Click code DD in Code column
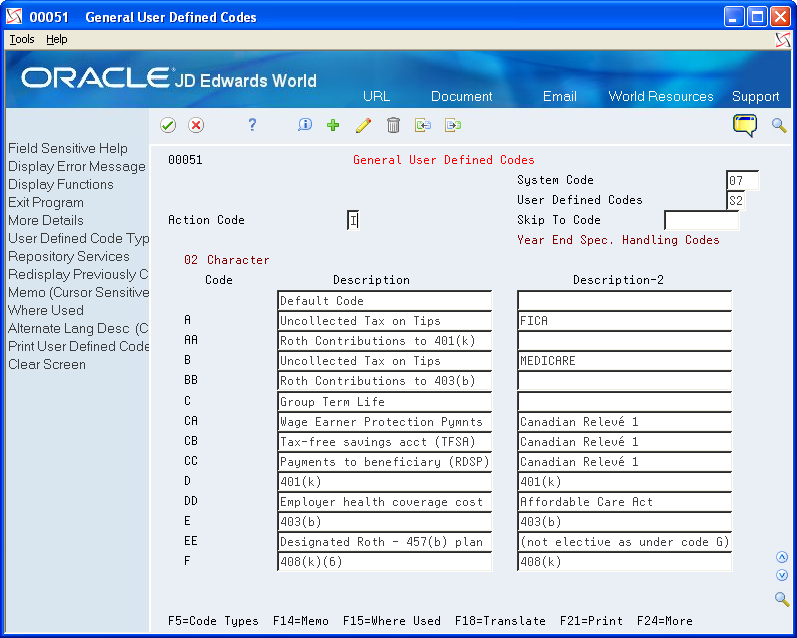Screen dimensions: 797x638 (x=191, y=501)
